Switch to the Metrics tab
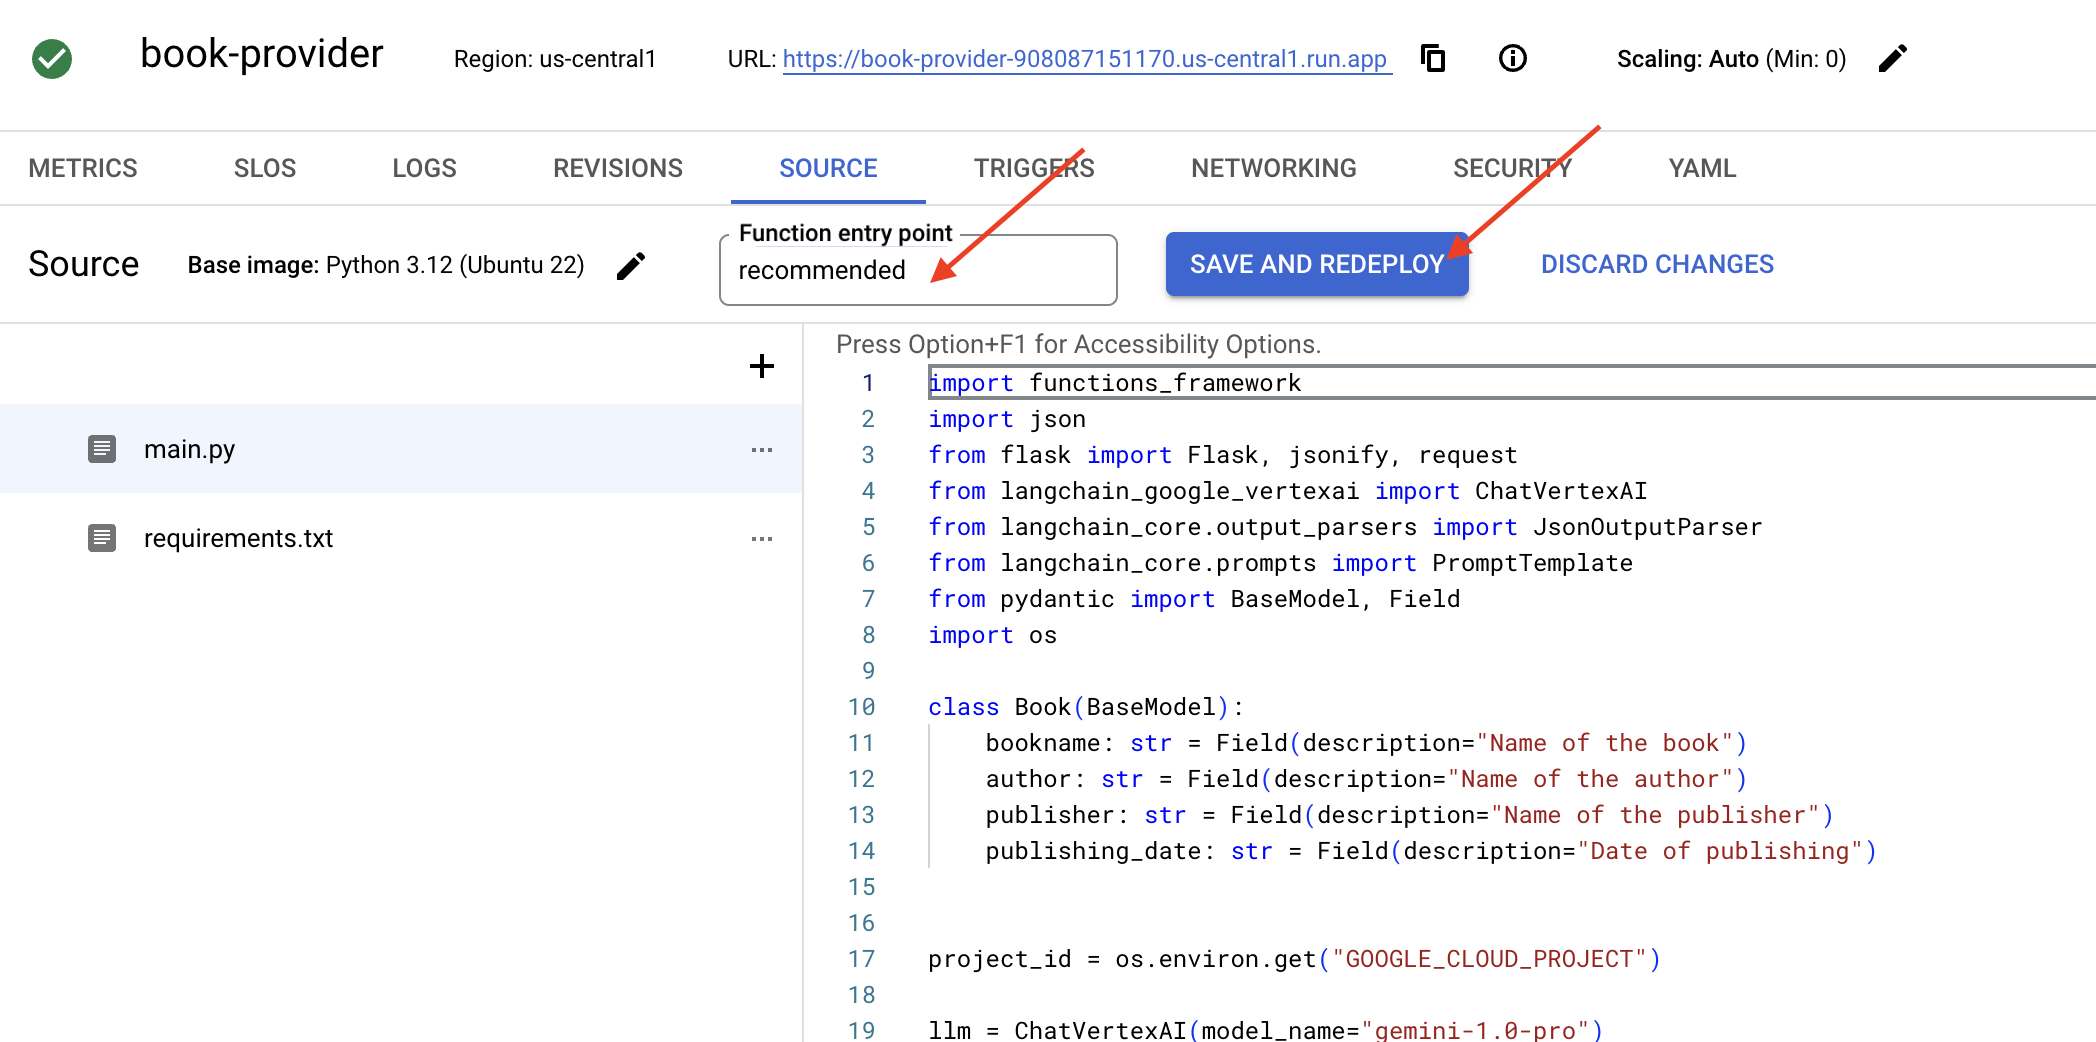2096x1042 pixels. [83, 168]
